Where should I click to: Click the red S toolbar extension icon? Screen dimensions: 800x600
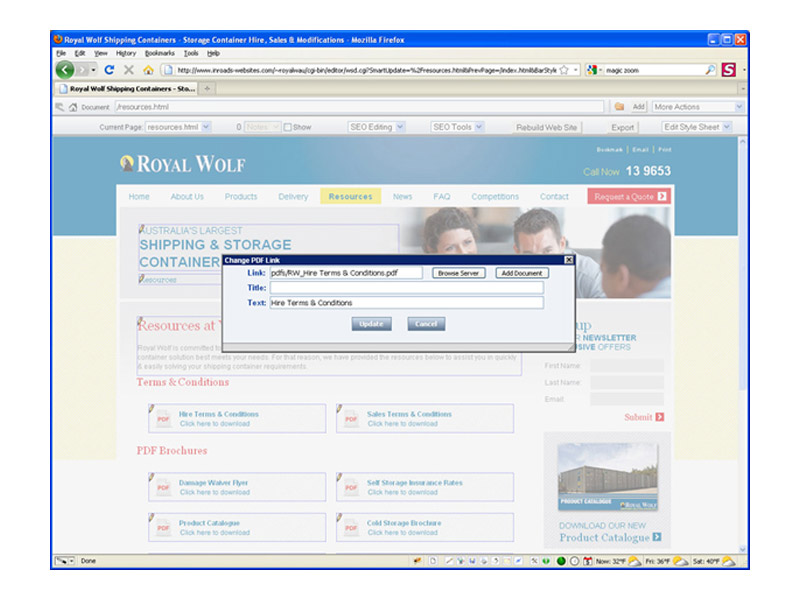coord(728,70)
